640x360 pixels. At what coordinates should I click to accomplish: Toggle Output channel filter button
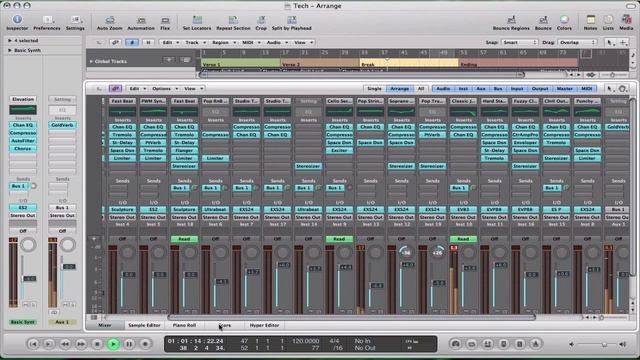540,89
